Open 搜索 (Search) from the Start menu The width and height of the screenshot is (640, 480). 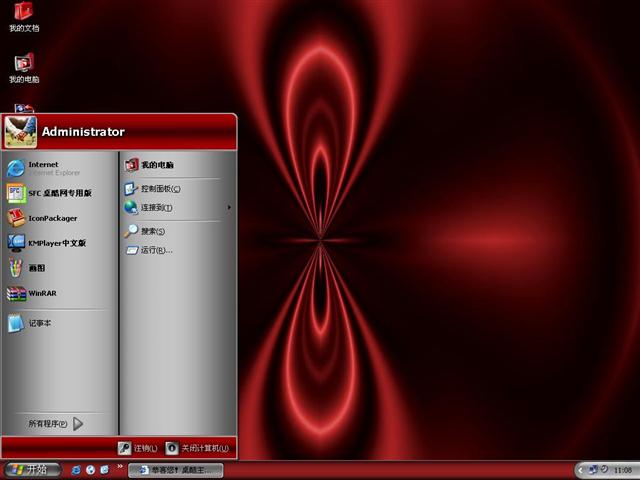coord(152,231)
